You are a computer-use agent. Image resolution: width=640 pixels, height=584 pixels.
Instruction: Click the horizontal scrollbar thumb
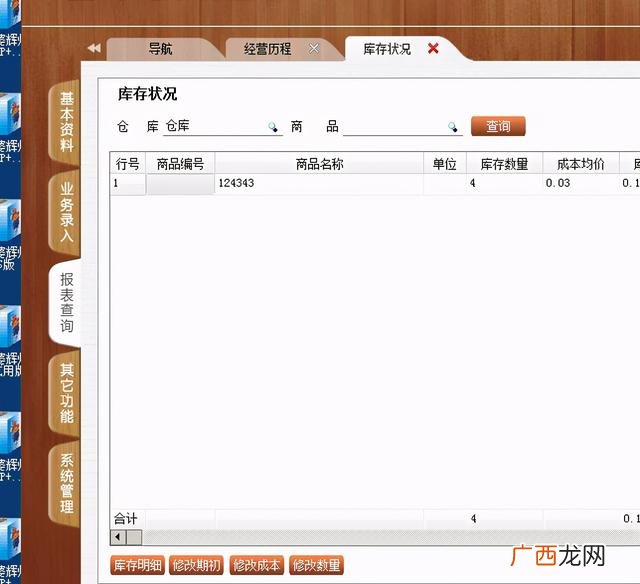pos(134,537)
